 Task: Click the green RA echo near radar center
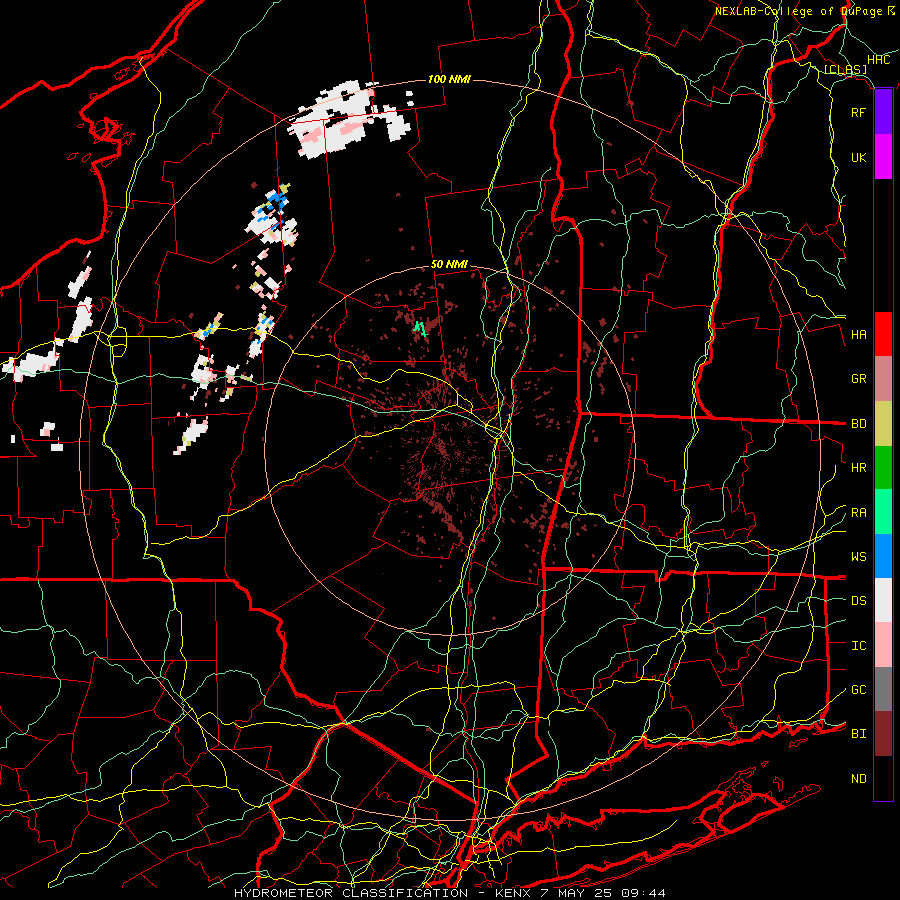pos(420,328)
